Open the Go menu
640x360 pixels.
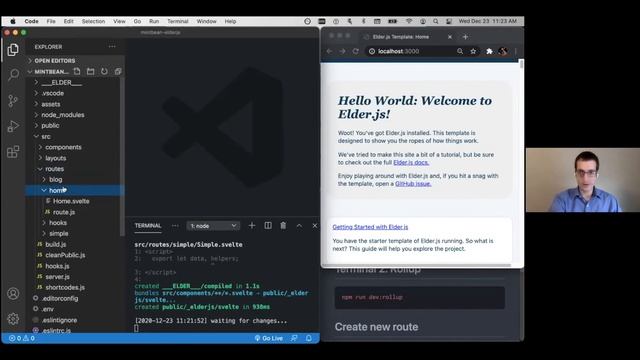[137, 21]
